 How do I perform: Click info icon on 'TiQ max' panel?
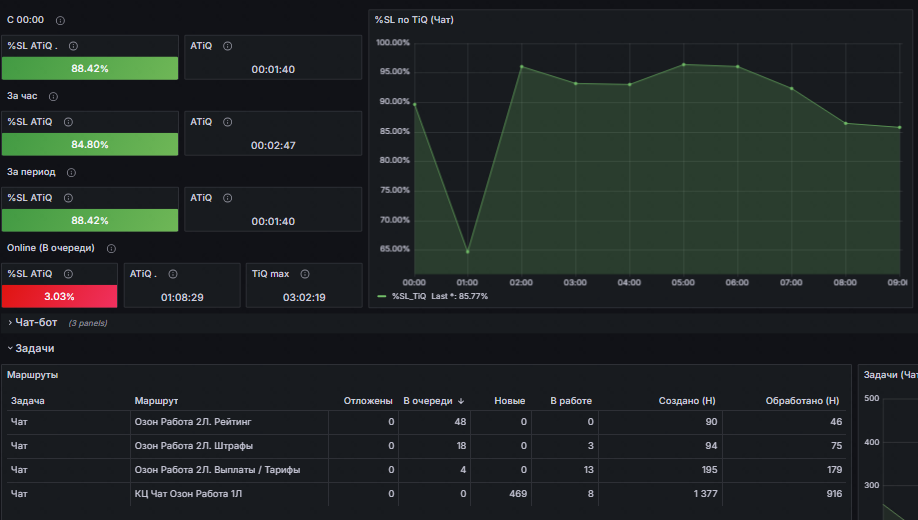305,274
